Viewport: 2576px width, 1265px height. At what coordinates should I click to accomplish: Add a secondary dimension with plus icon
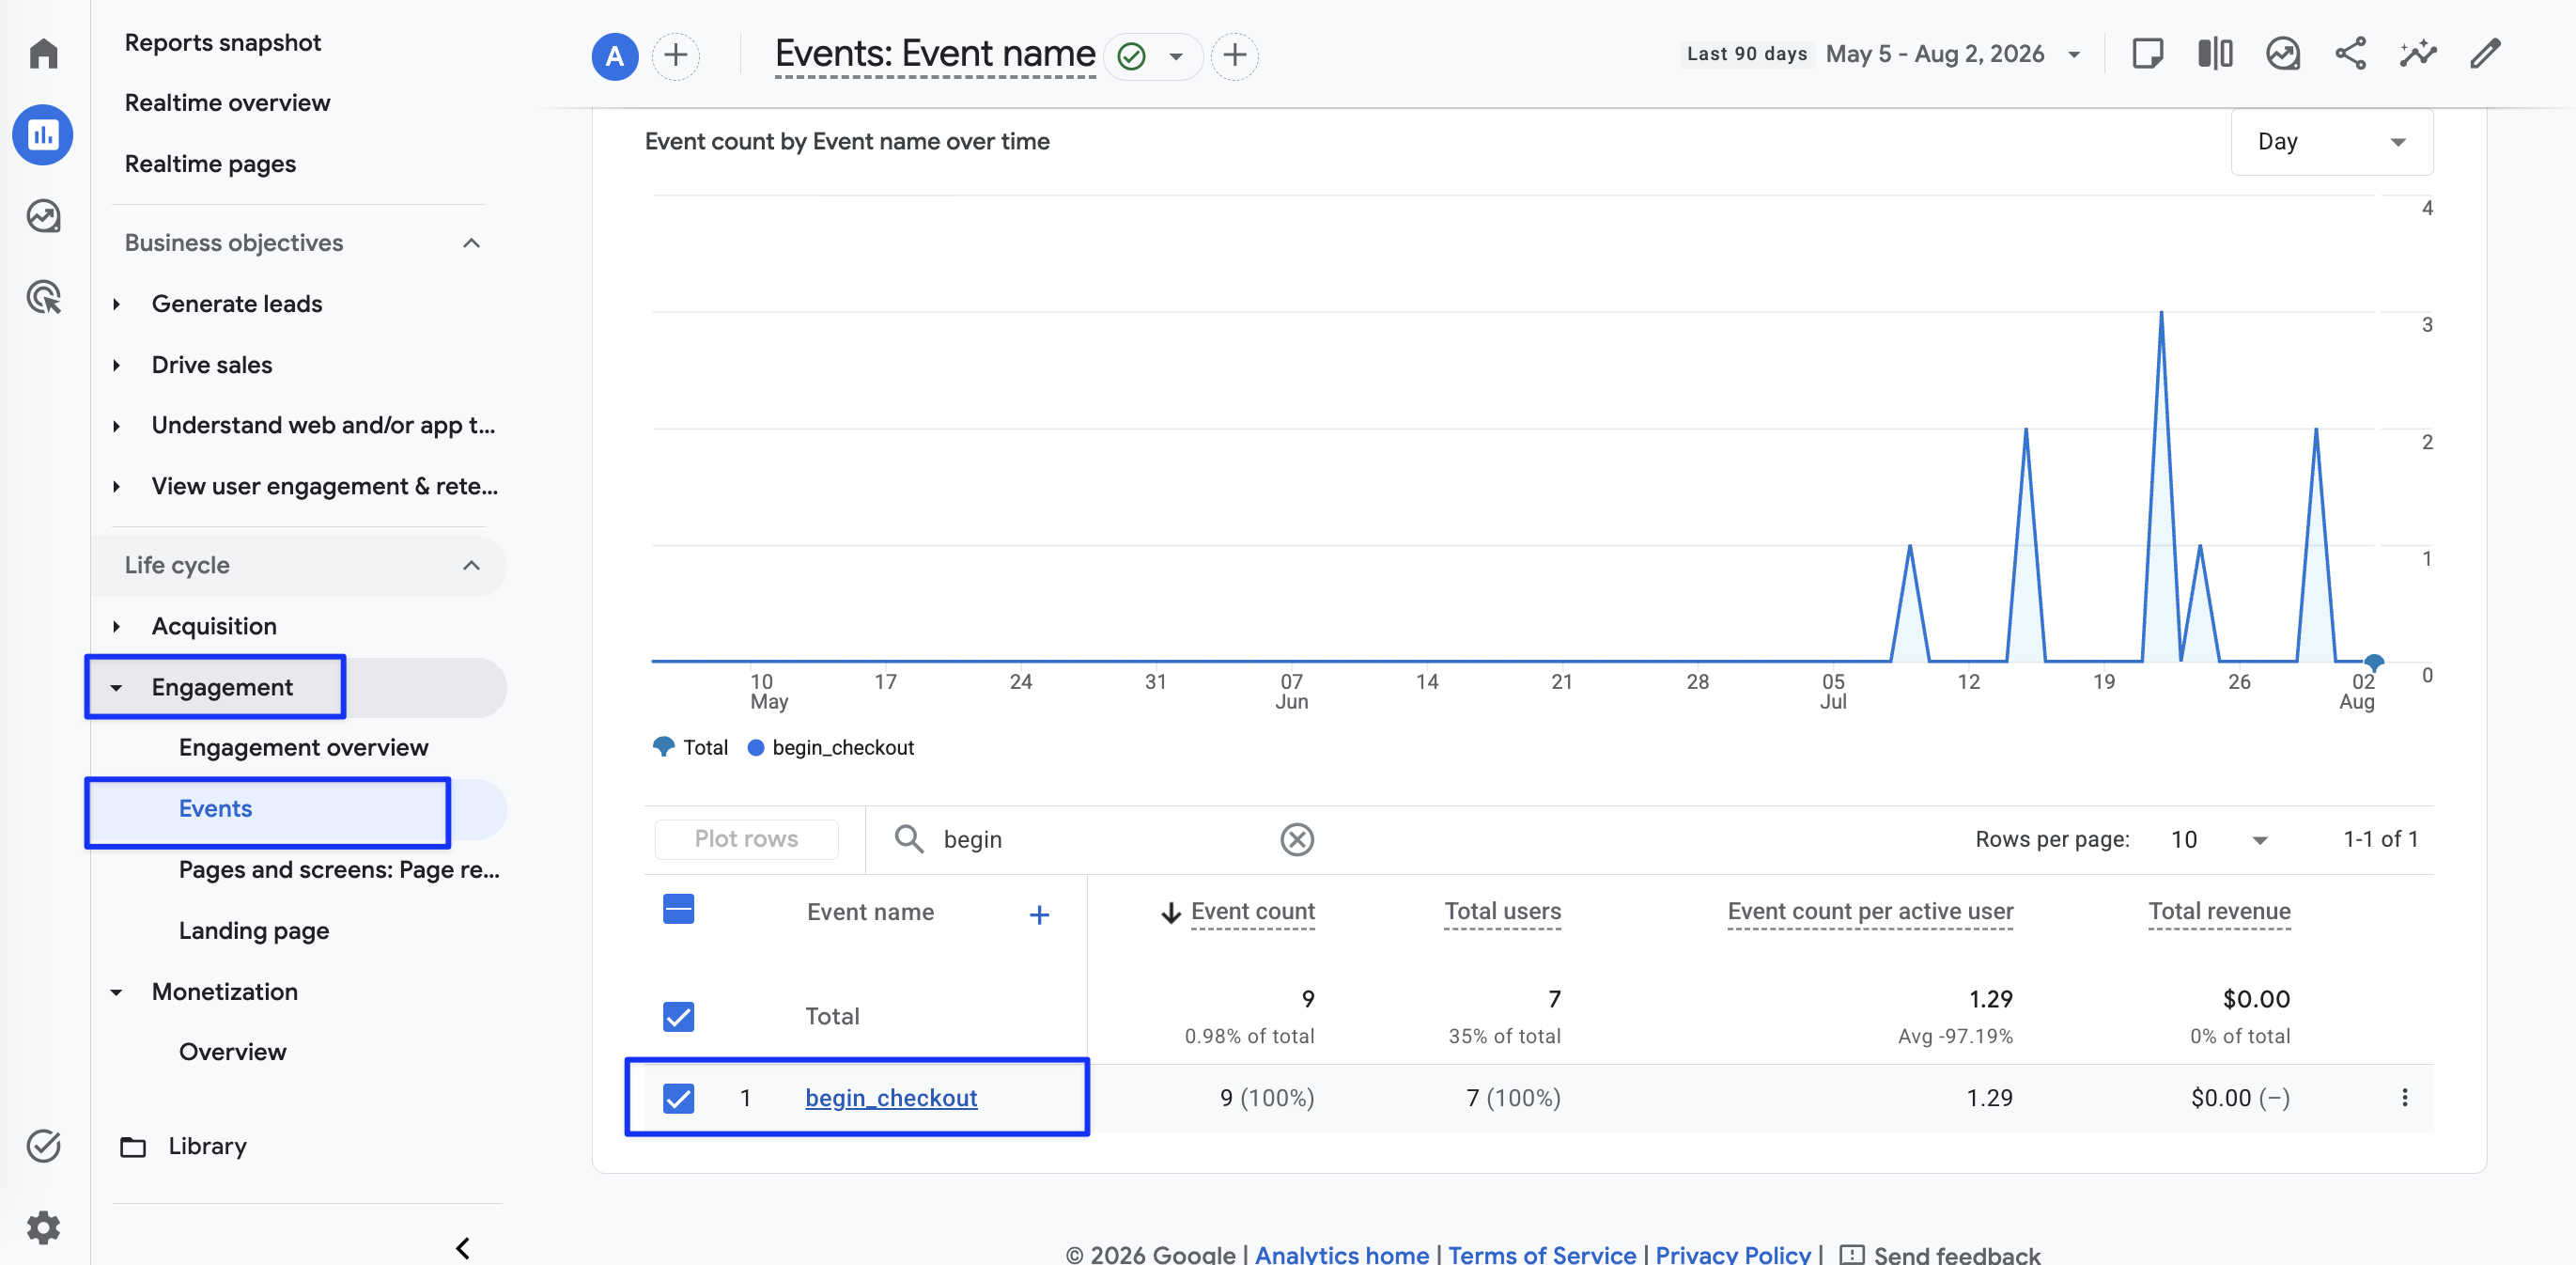click(x=1039, y=914)
